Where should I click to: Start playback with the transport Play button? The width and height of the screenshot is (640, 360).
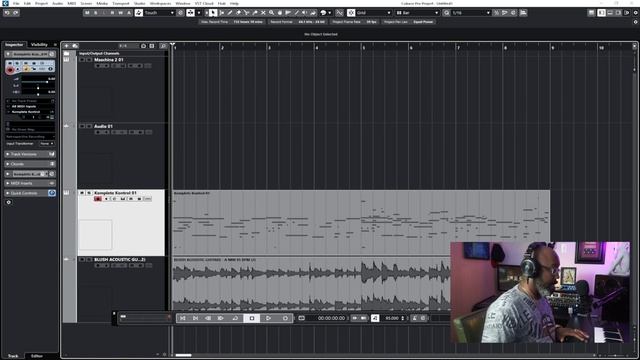pos(268,318)
